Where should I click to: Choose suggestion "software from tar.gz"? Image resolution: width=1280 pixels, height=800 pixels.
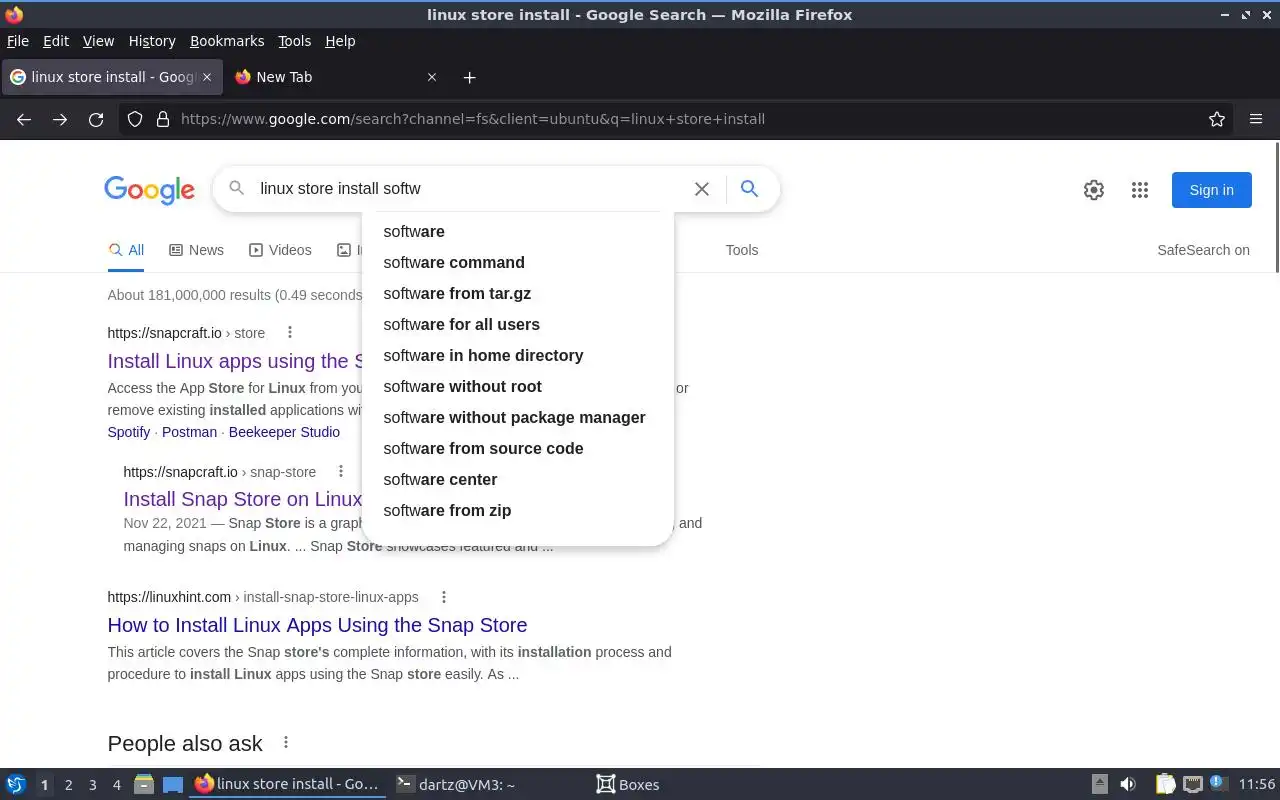coord(518,293)
